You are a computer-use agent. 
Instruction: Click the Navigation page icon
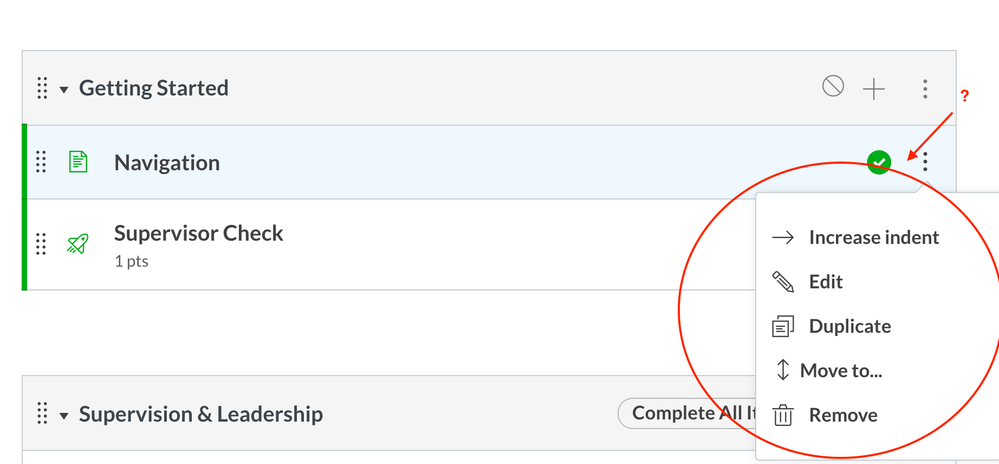pyautogui.click(x=78, y=162)
